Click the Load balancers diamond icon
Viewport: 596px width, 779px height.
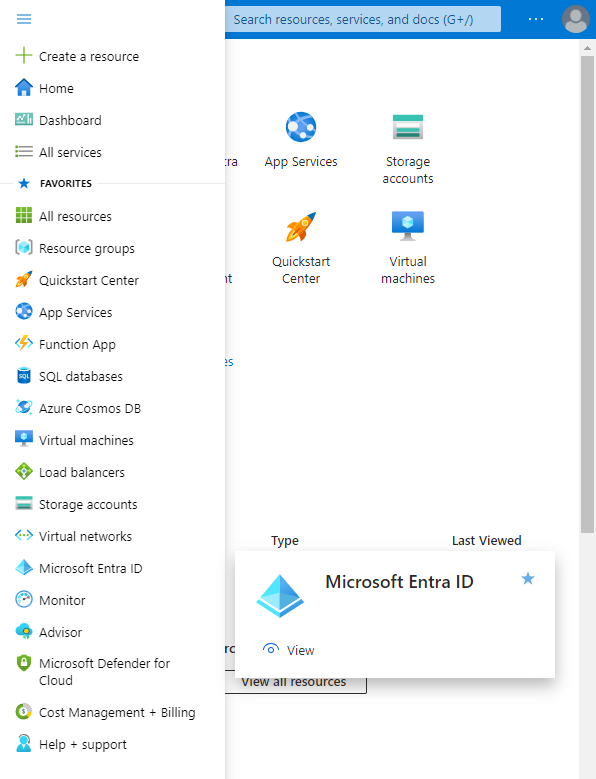click(x=24, y=471)
